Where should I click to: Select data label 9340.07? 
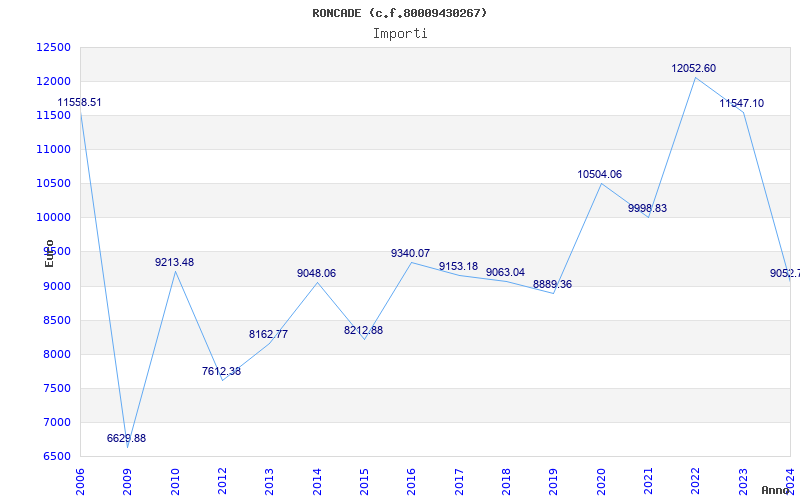coord(410,253)
